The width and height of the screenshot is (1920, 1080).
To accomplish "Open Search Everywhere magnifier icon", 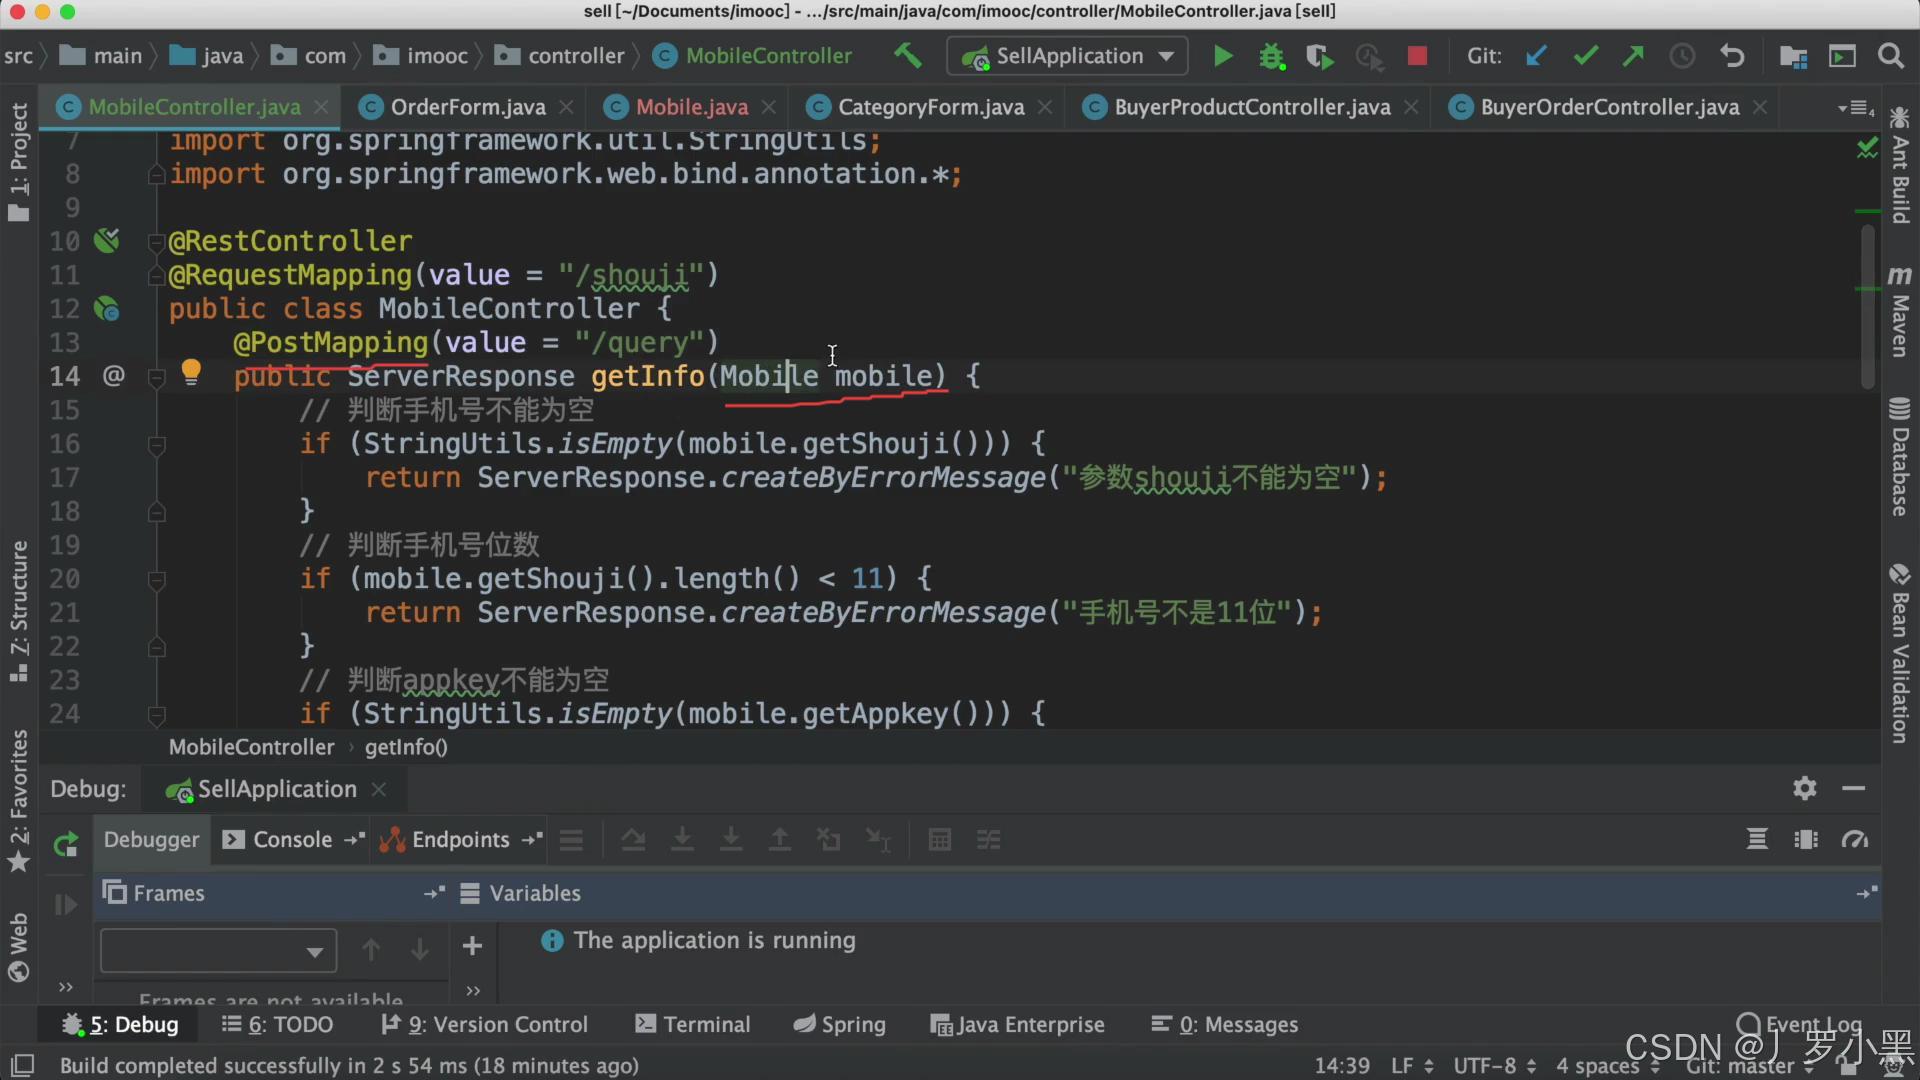I will click(1890, 56).
